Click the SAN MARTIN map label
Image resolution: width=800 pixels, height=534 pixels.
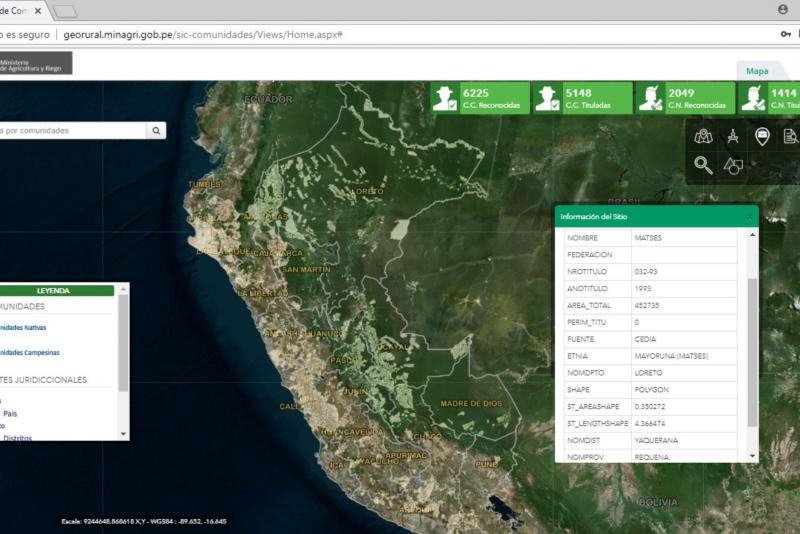pyautogui.click(x=306, y=269)
